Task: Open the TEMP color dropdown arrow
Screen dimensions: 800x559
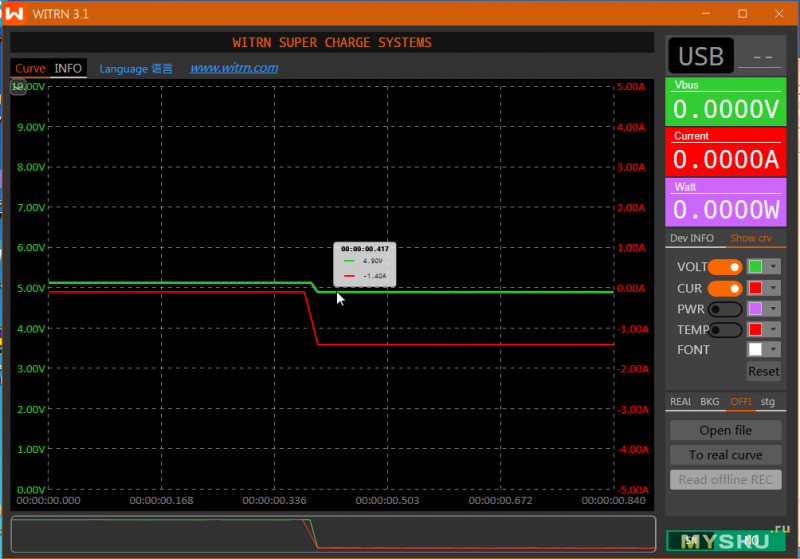Action: (x=773, y=330)
